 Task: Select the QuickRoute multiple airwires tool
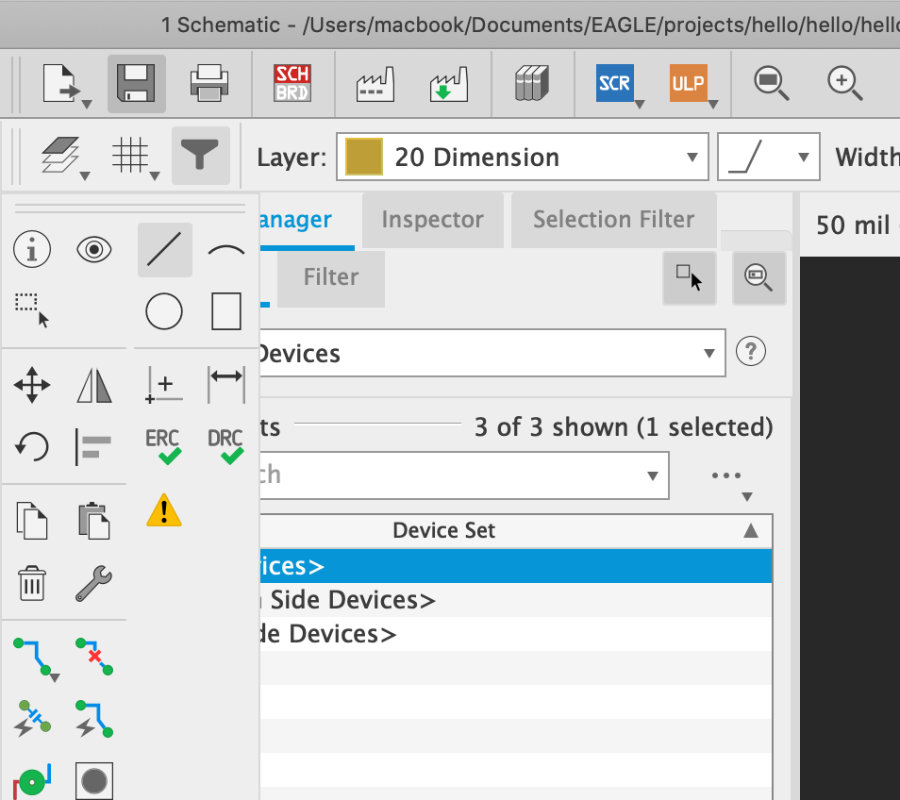coord(32,718)
